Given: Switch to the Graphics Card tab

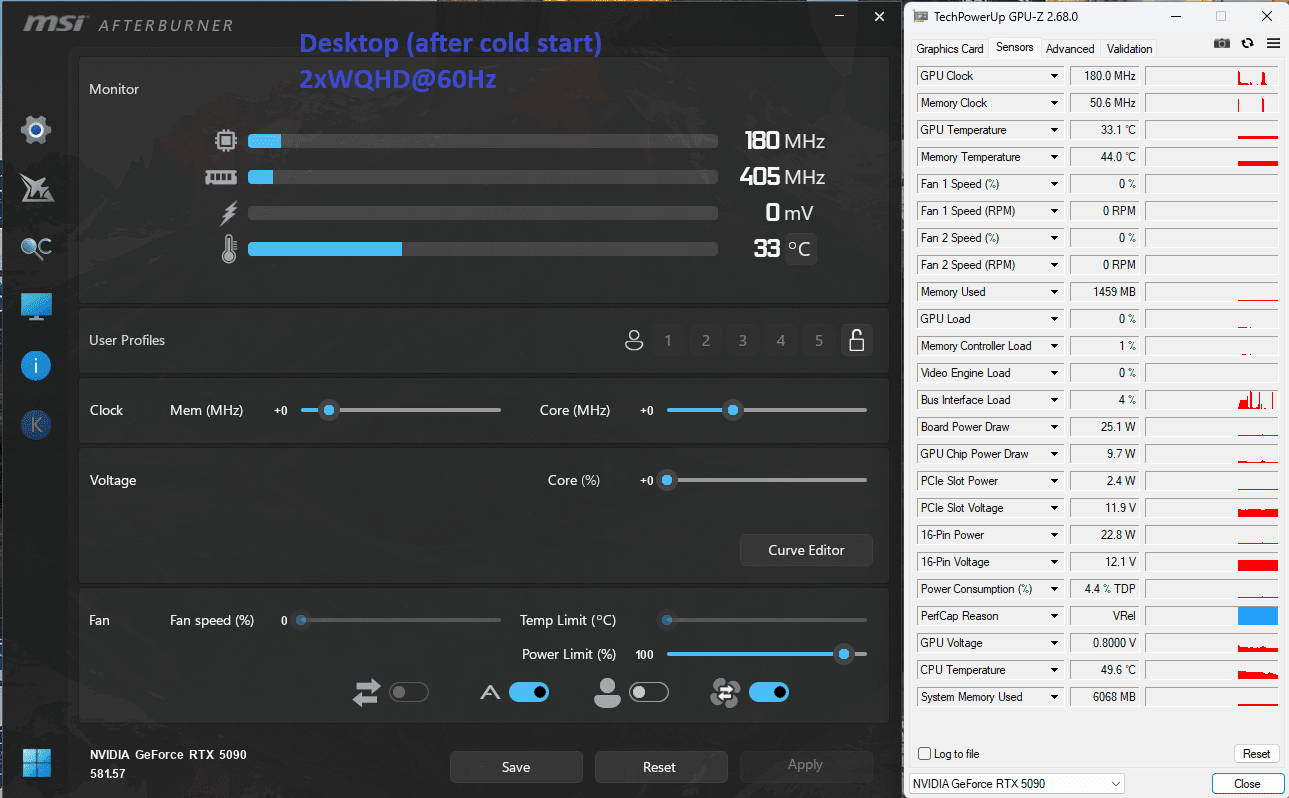Looking at the screenshot, I should tap(950, 48).
